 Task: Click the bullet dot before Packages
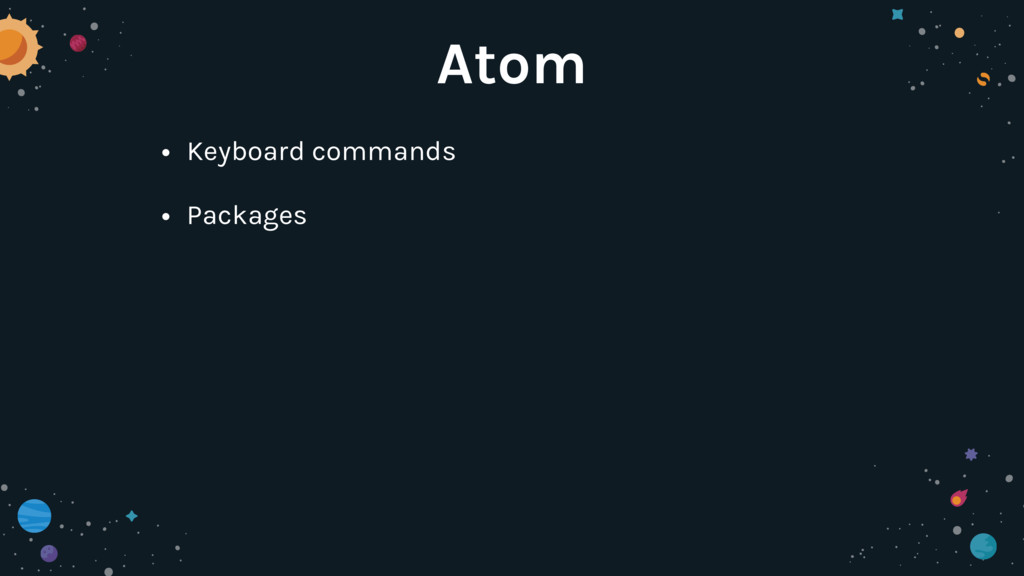(166, 217)
